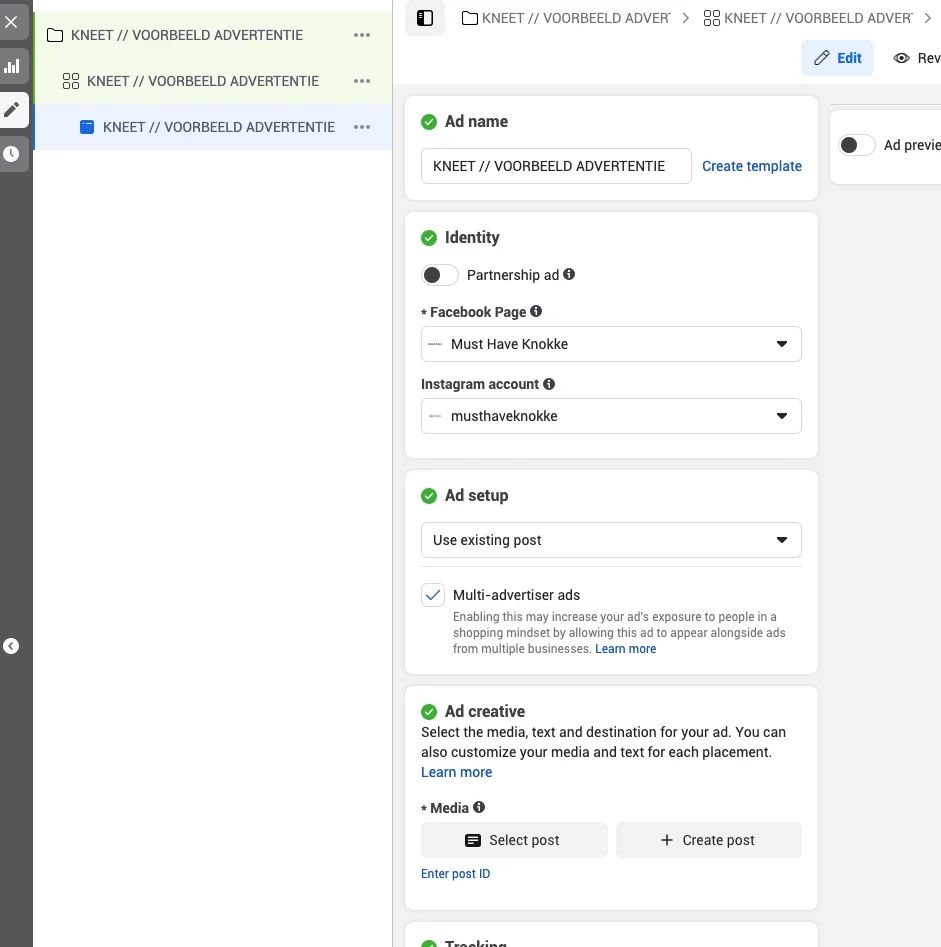Open more options for the ad set row
Screen dimensions: 941x947
tap(362, 81)
